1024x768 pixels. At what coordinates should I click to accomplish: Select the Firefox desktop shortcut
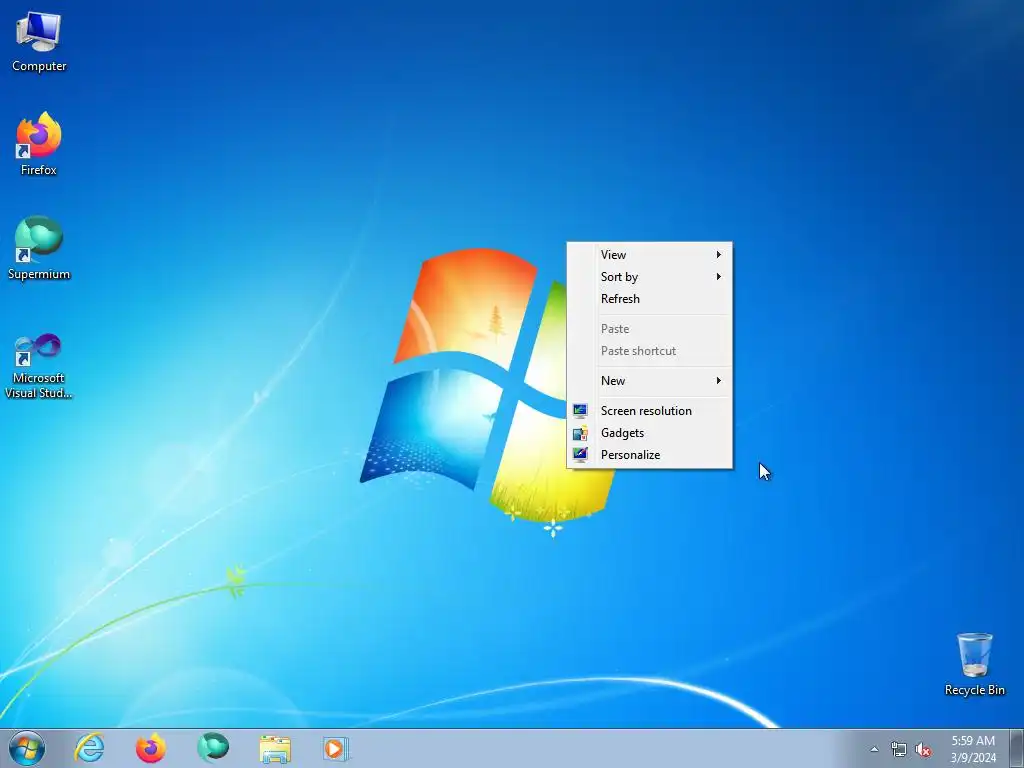[39, 144]
